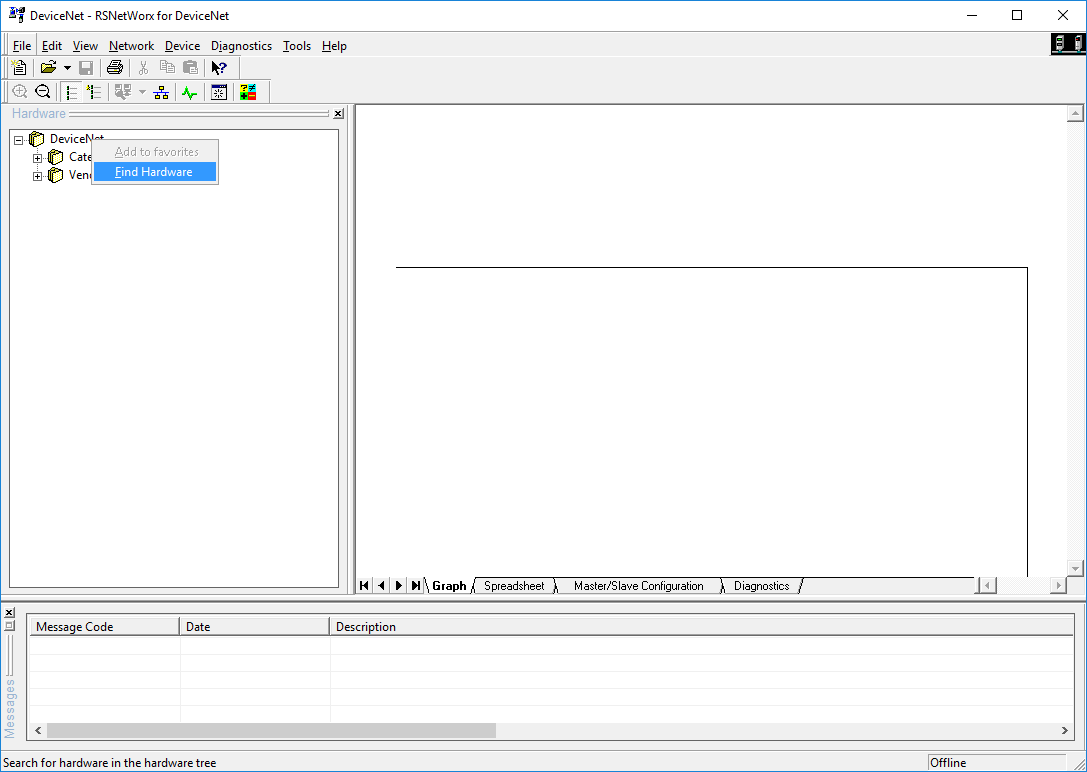
Task: Expand the Category folder plus box
Action: click(x=37, y=158)
